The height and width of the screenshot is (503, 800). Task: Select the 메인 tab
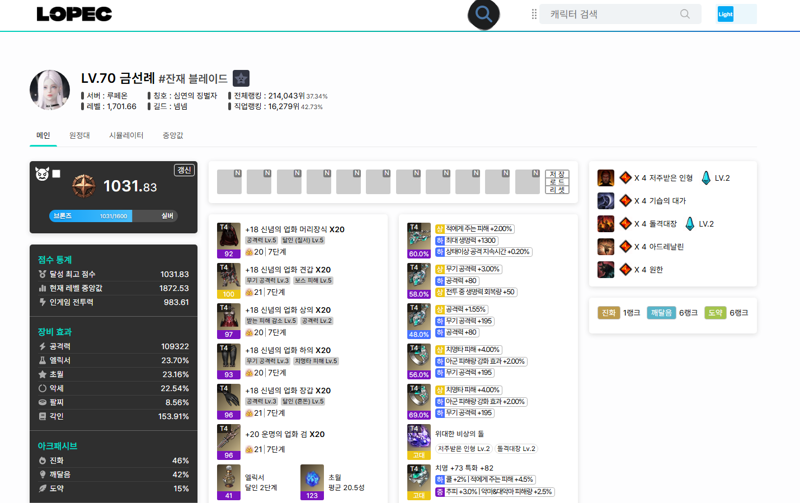click(x=43, y=135)
